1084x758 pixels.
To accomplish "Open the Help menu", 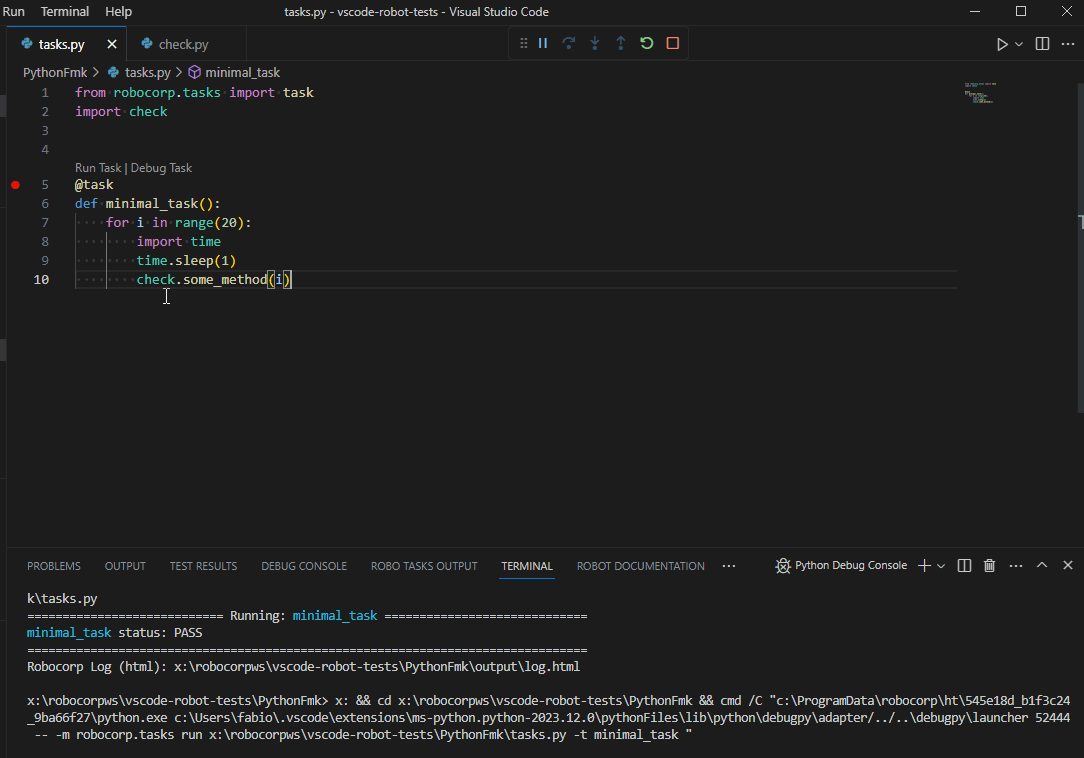I will coord(118,12).
